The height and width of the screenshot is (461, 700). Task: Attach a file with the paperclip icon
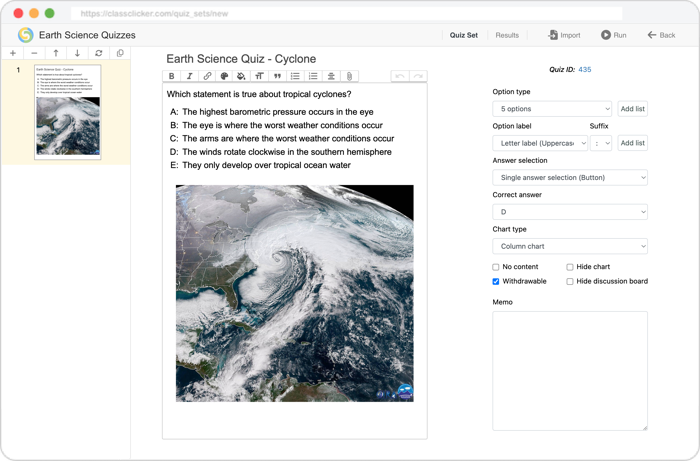pyautogui.click(x=349, y=76)
